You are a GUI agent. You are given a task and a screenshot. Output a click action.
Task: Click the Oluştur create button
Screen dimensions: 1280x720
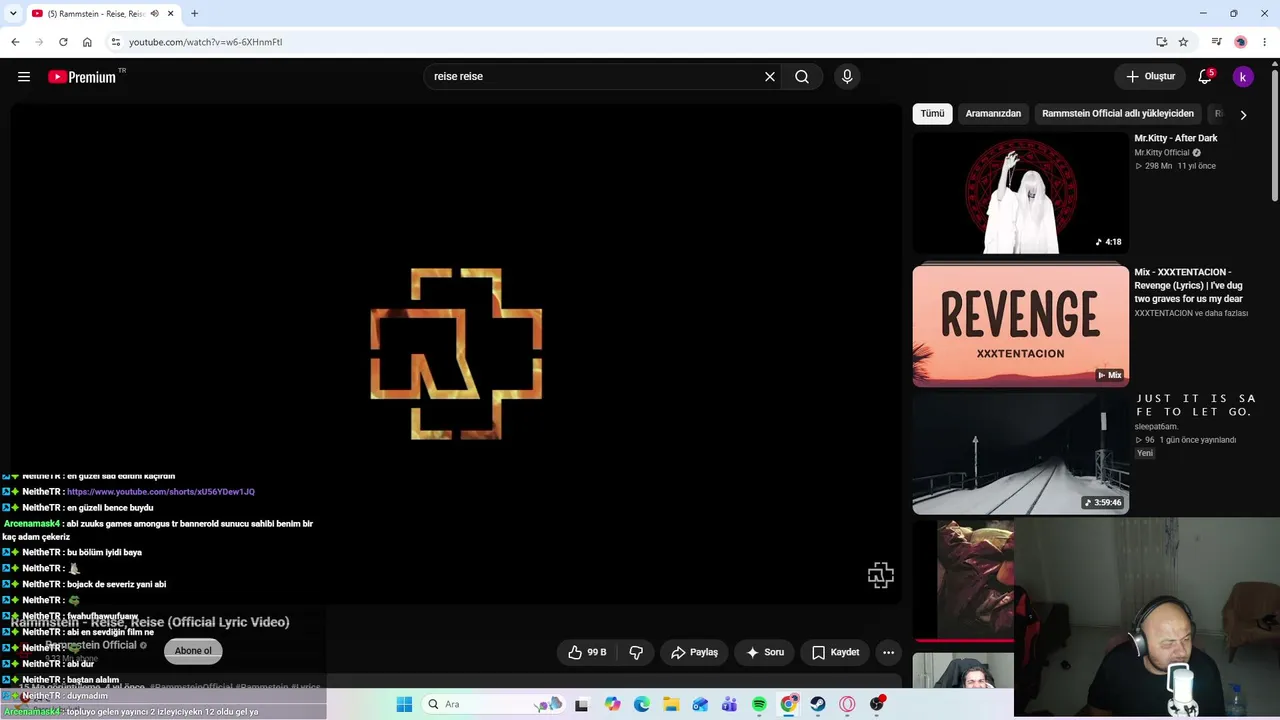point(1150,77)
